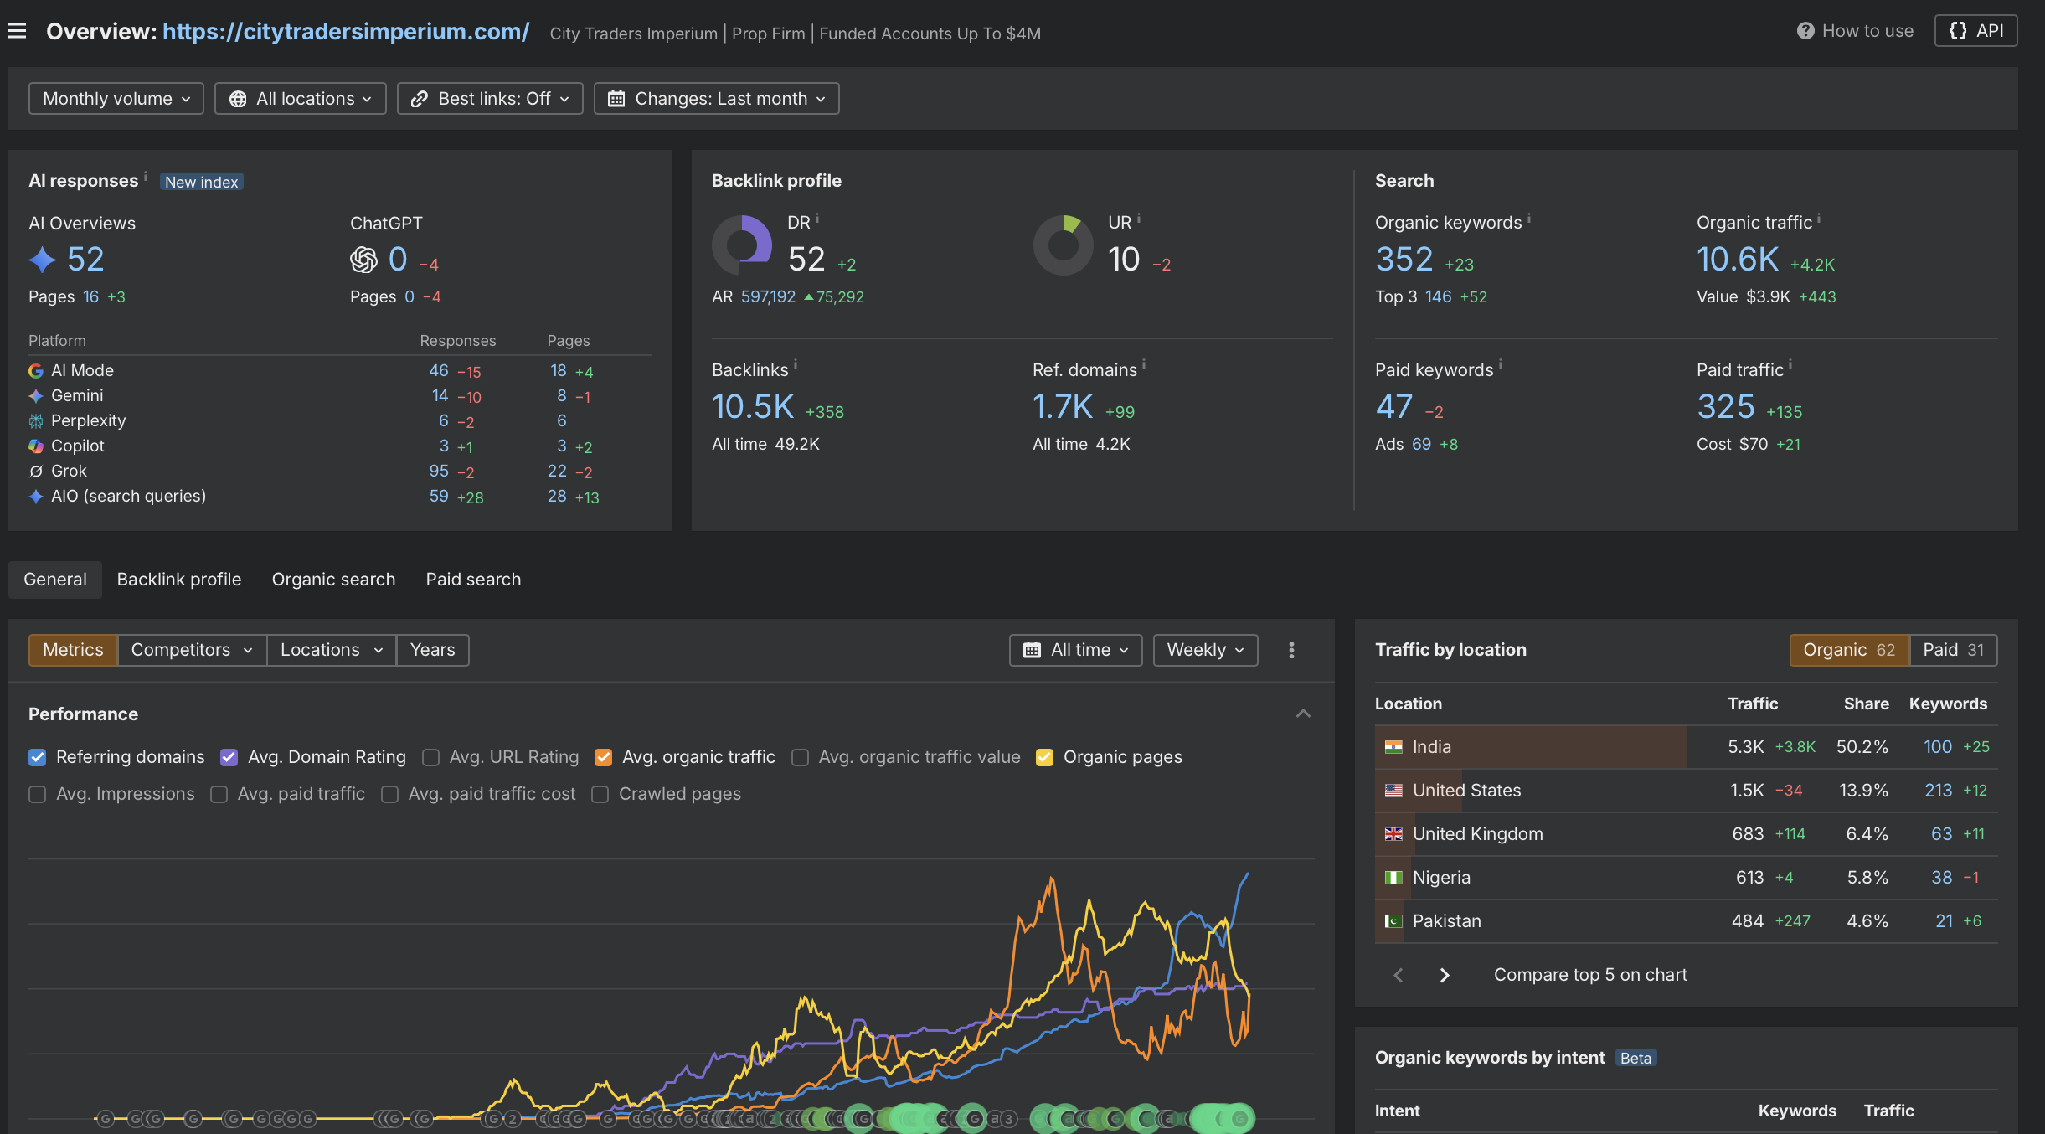The height and width of the screenshot is (1134, 2045).
Task: Collapse the Performance section
Action: (1303, 714)
